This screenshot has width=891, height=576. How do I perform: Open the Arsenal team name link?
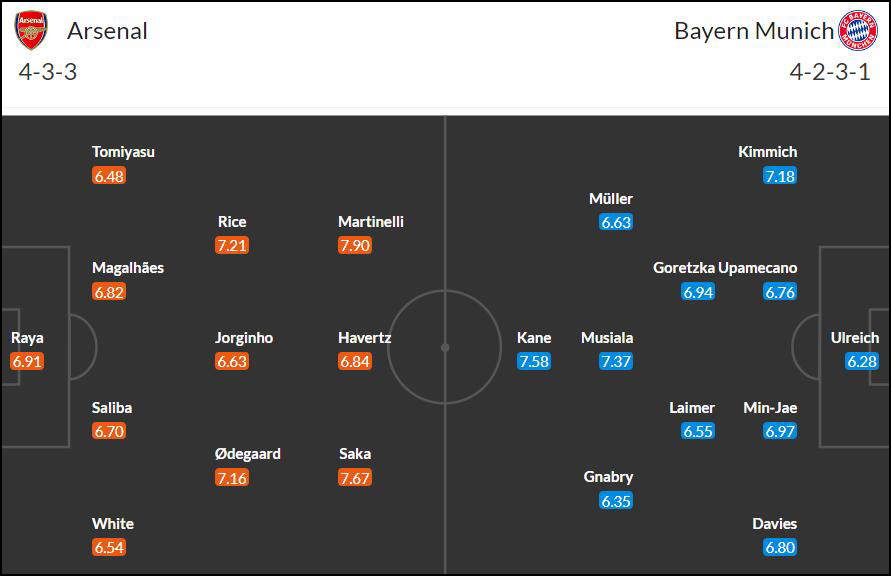coord(107,31)
